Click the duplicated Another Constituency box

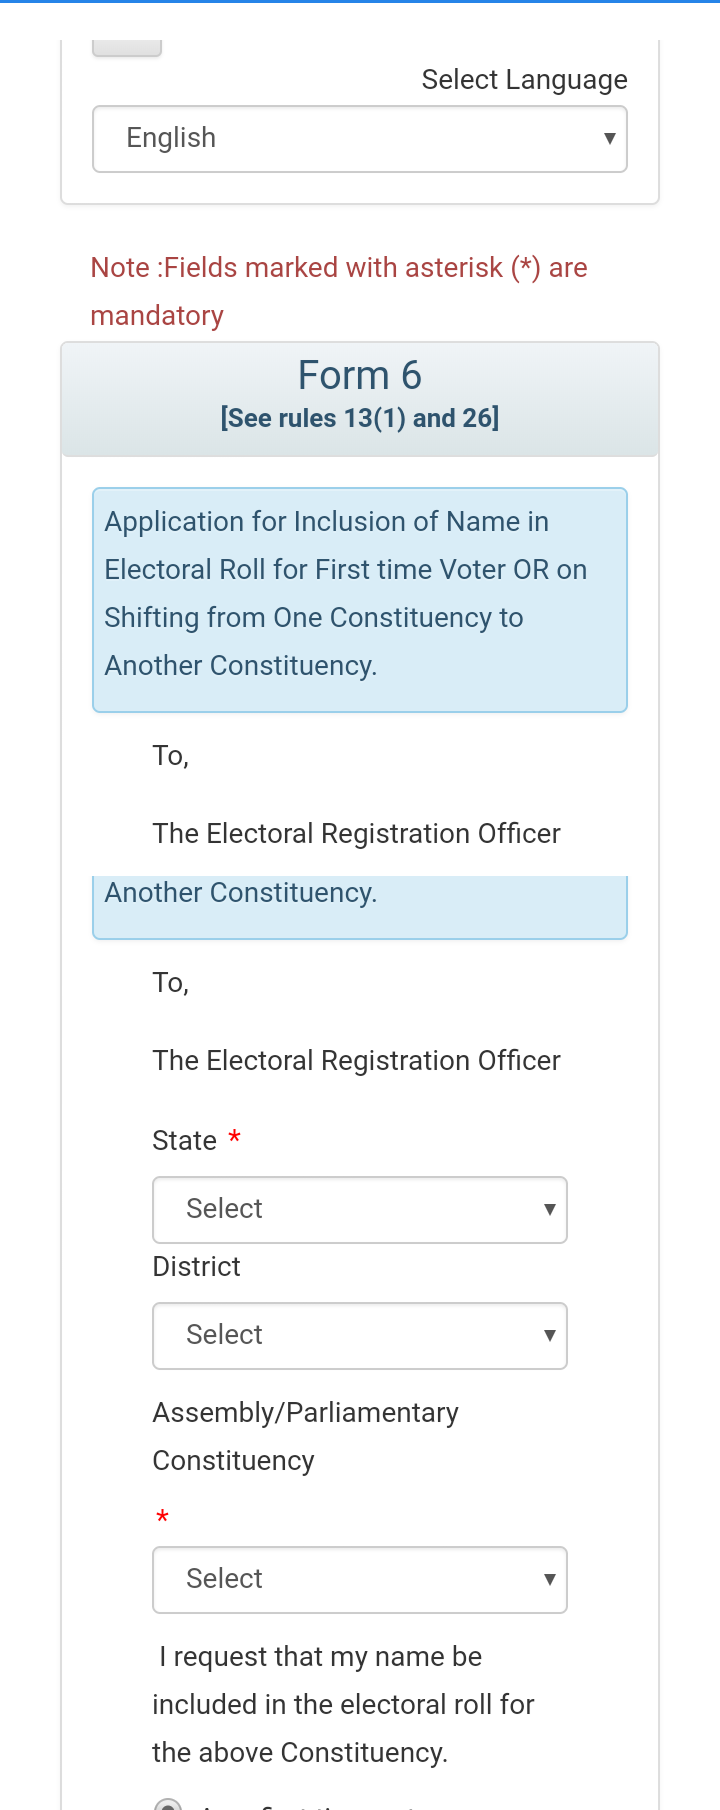[360, 905]
